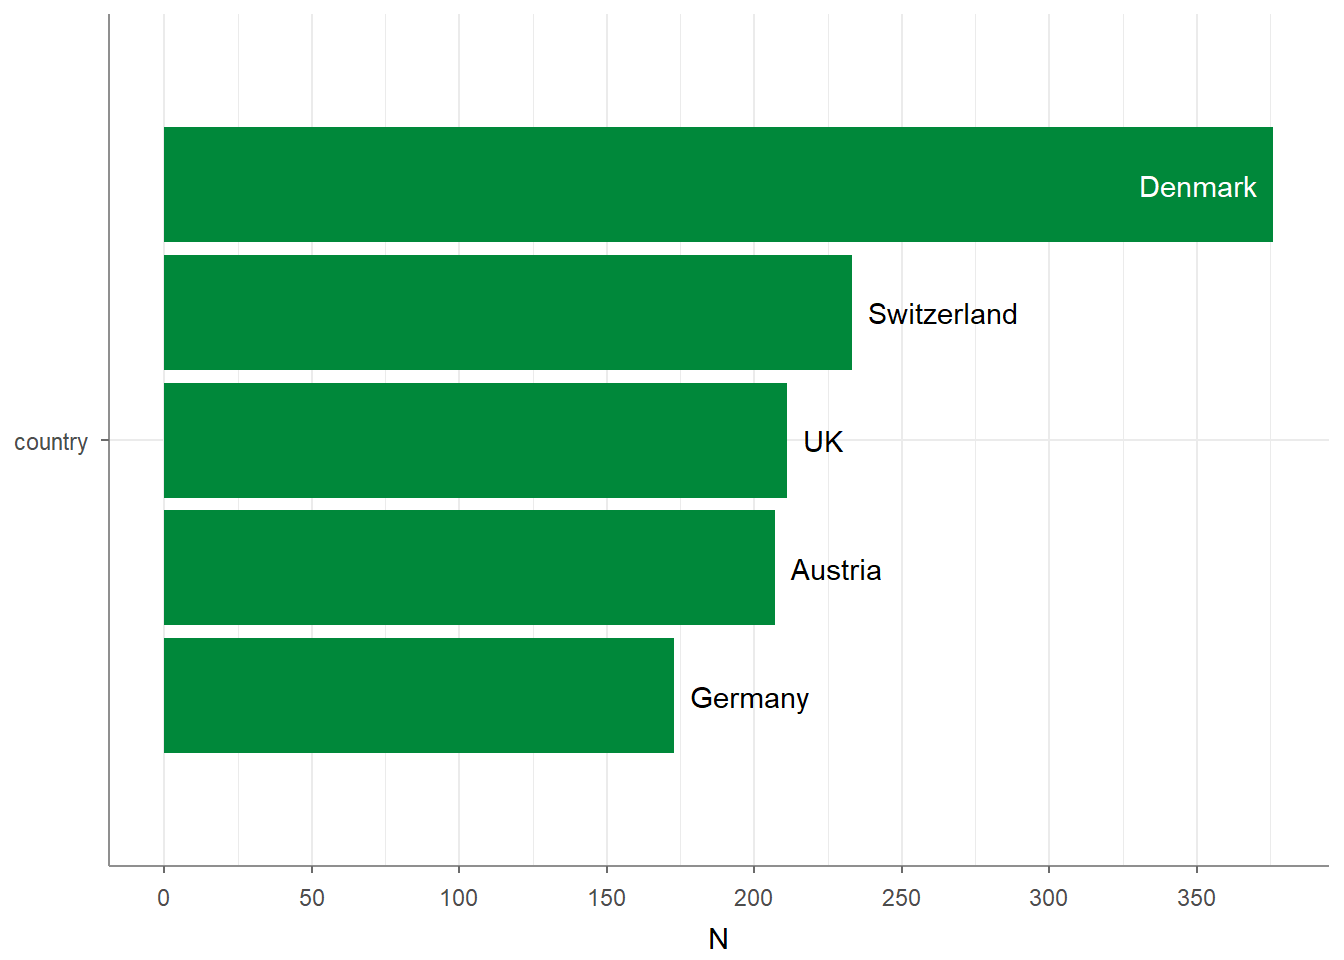Select the Switzerland bar
The image size is (1344, 960).
[x=508, y=312]
